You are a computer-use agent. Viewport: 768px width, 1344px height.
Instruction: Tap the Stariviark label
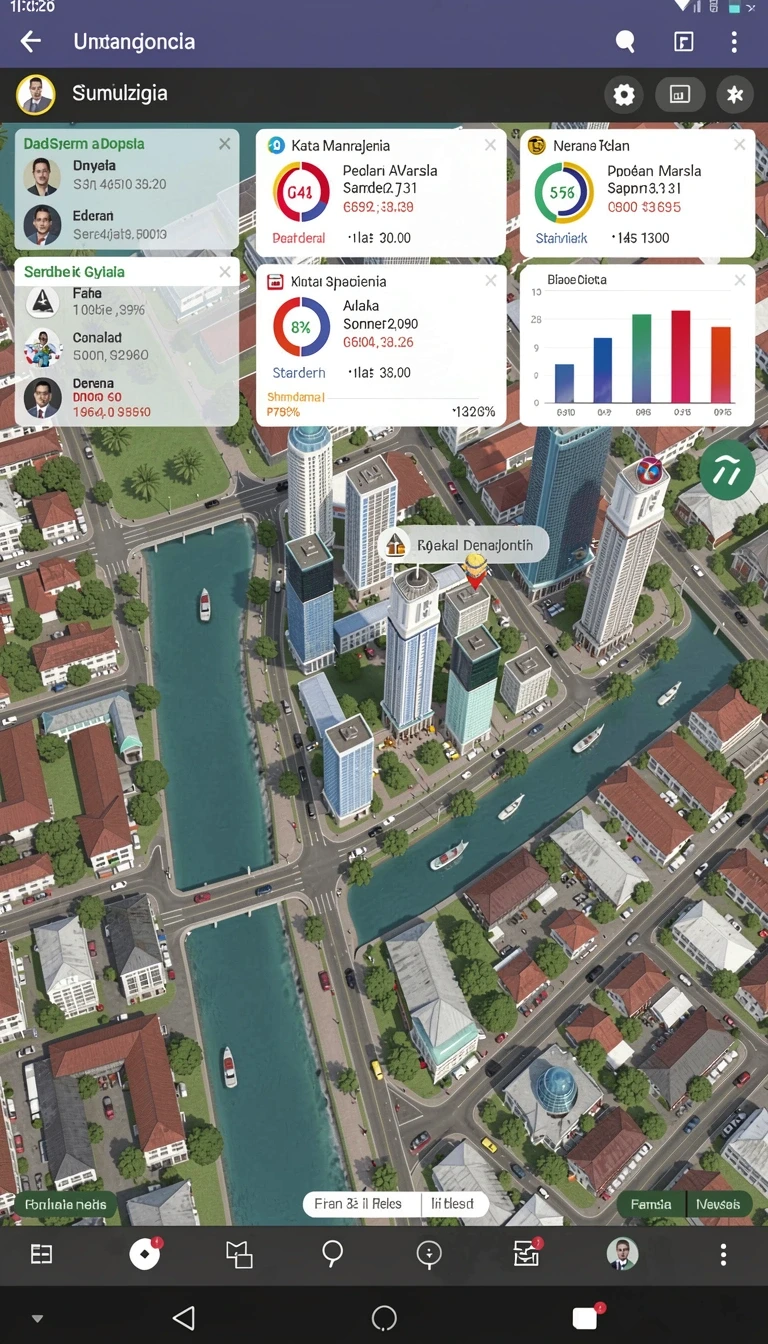562,238
